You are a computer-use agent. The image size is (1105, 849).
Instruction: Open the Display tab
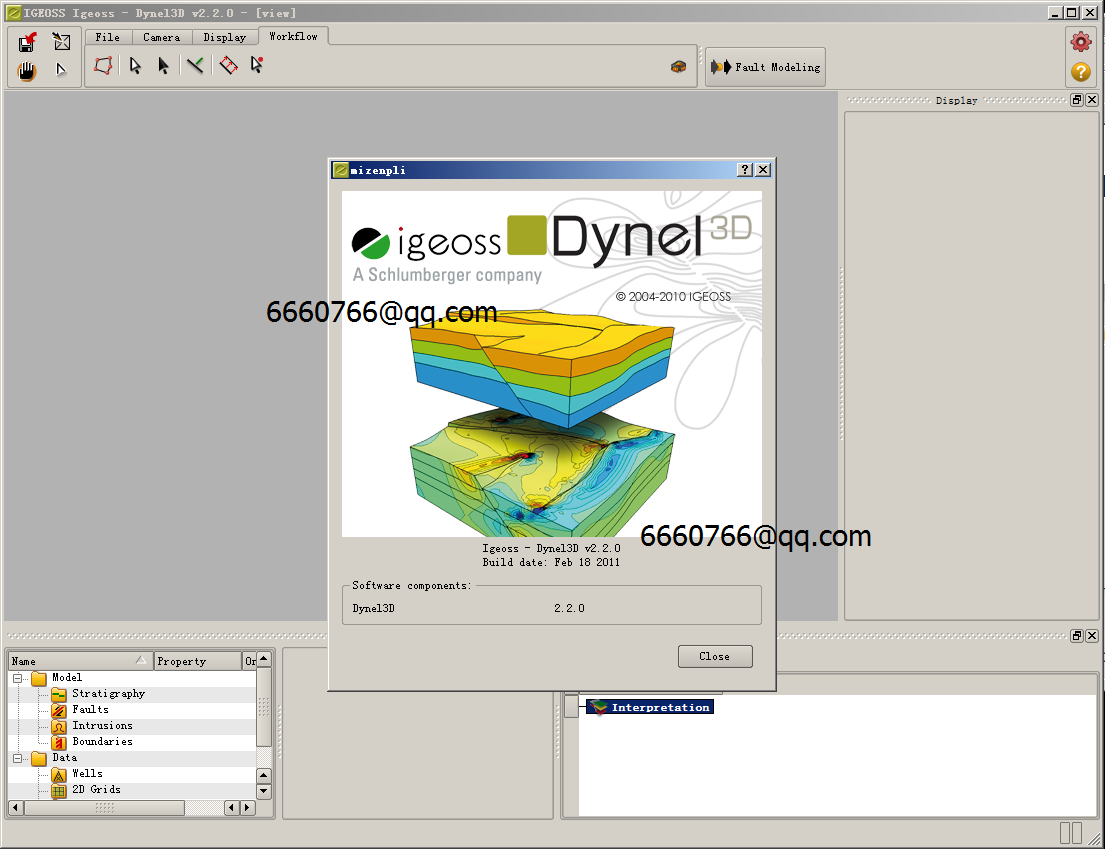225,37
